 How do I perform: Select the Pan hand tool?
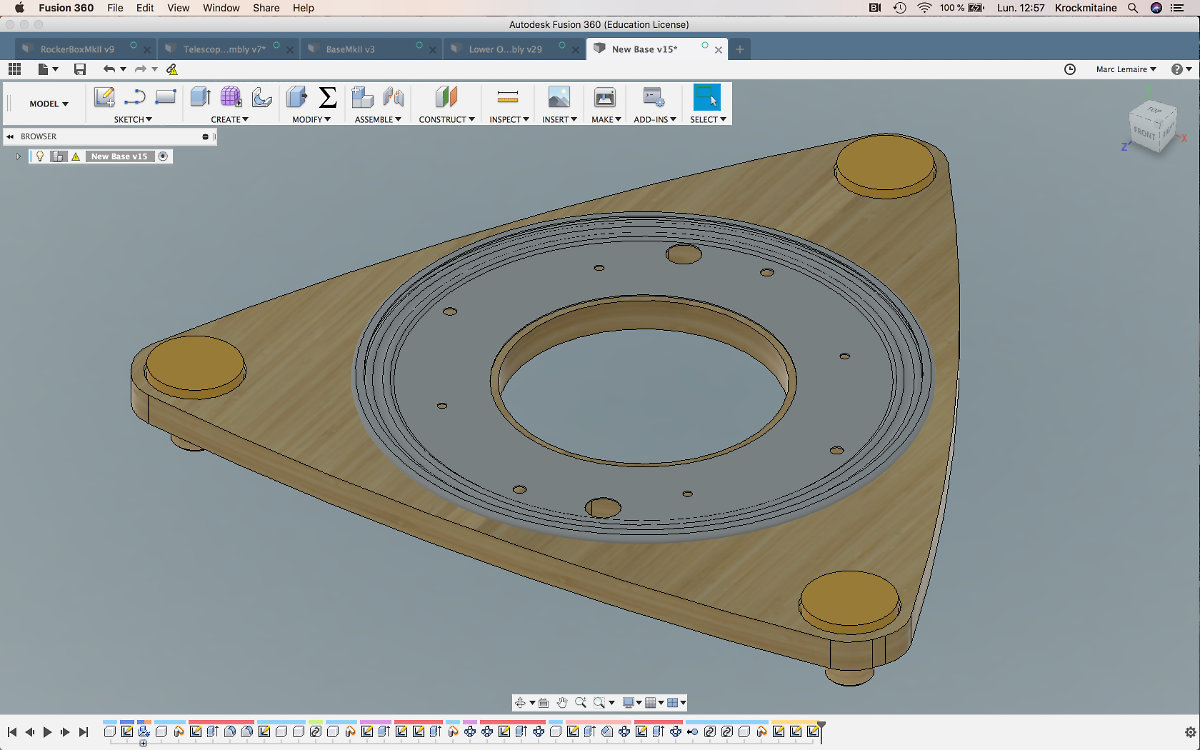[562, 703]
